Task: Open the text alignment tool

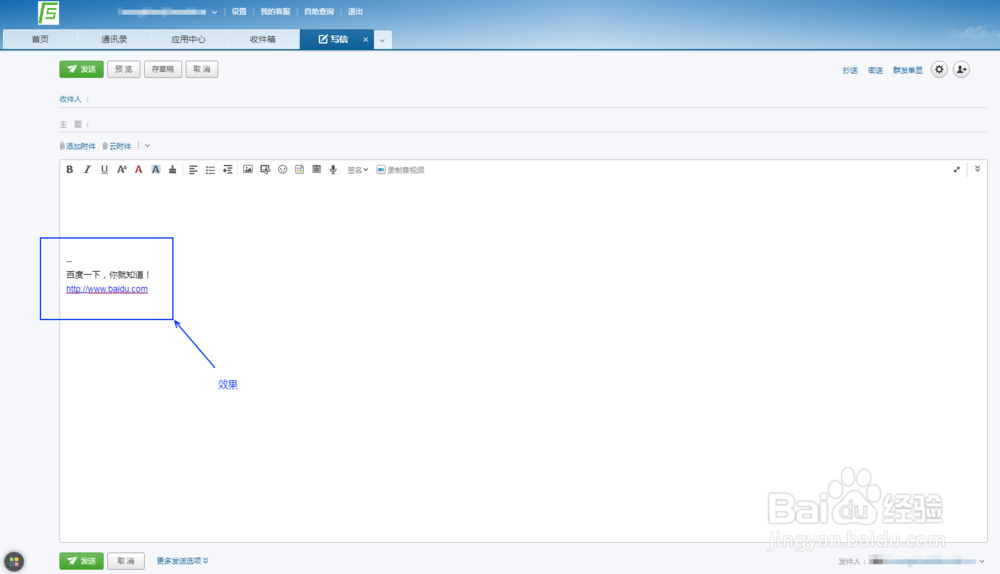Action: pyautogui.click(x=193, y=170)
